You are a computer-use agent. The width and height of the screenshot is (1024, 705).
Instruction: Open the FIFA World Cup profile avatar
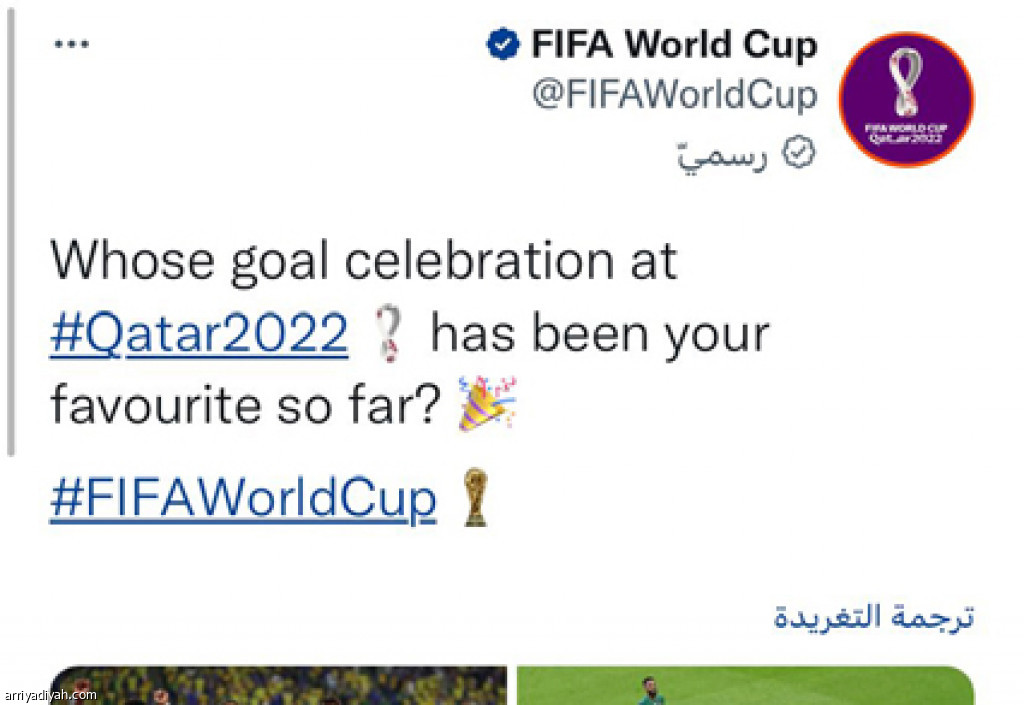(x=906, y=99)
